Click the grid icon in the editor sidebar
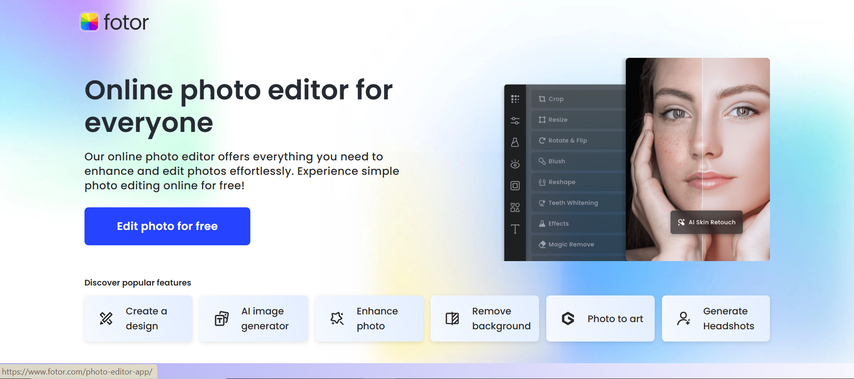The width and height of the screenshot is (854, 379). [515, 99]
